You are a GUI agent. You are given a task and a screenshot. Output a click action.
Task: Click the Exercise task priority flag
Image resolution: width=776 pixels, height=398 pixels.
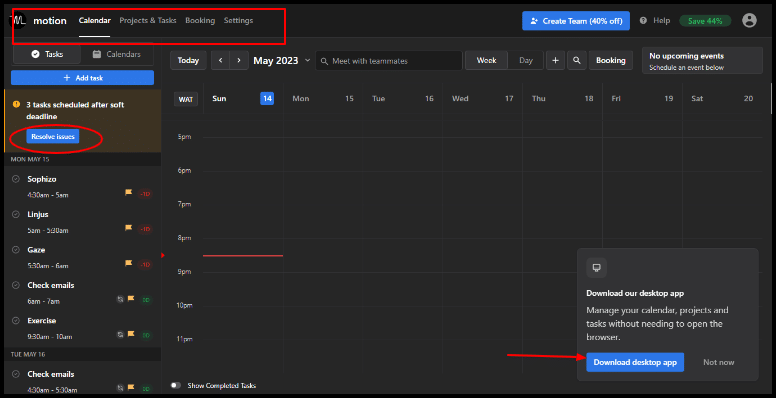click(131, 335)
